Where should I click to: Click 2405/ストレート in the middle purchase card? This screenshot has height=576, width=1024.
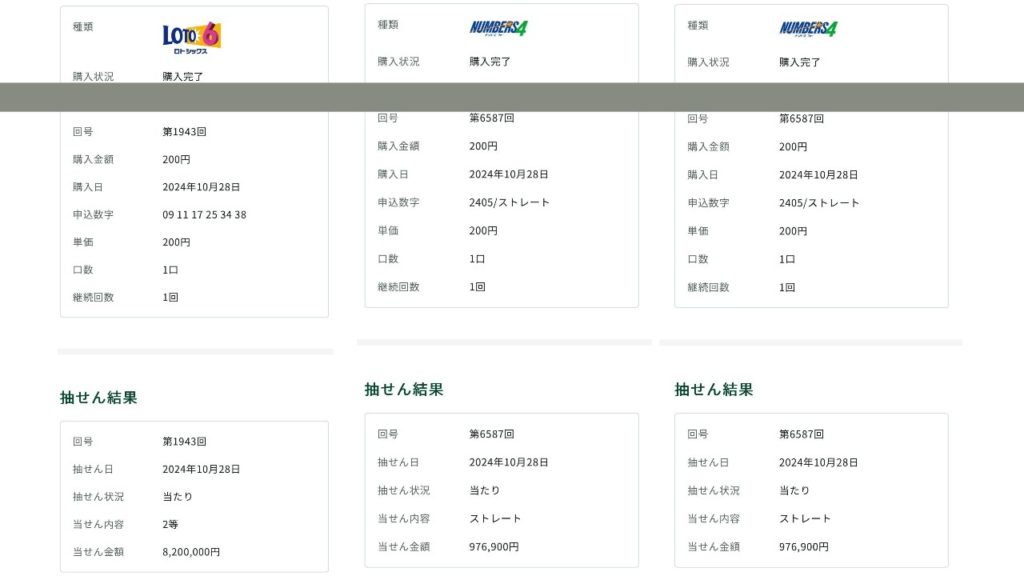(509, 202)
